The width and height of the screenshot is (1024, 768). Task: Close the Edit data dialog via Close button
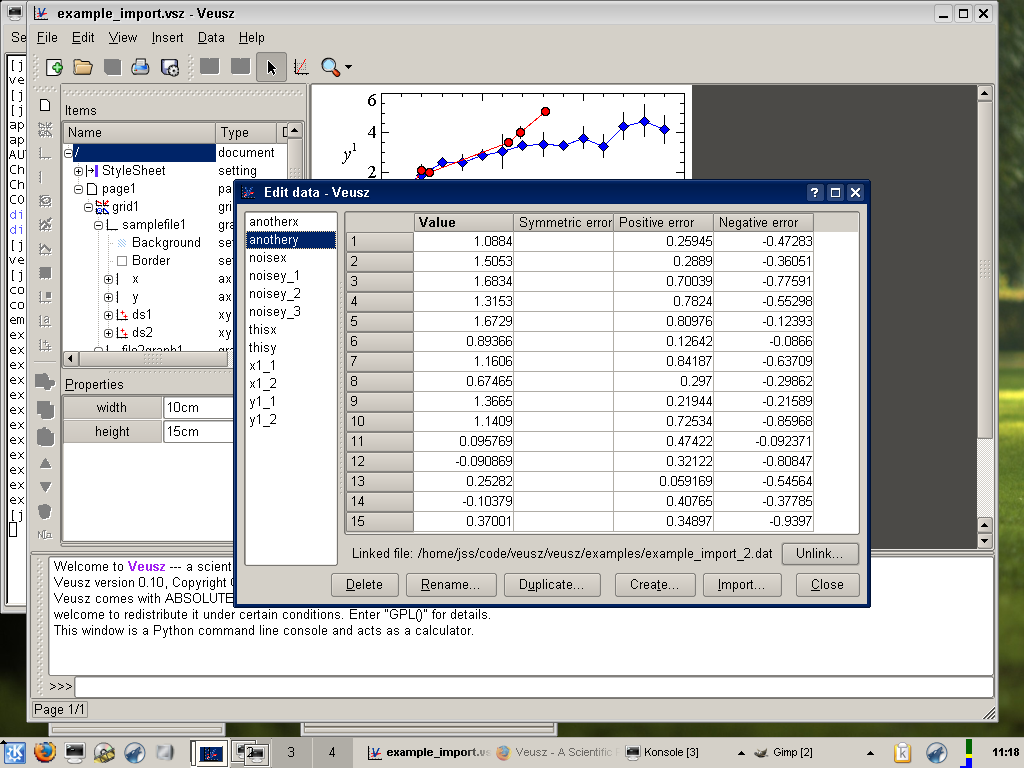pyautogui.click(x=827, y=584)
